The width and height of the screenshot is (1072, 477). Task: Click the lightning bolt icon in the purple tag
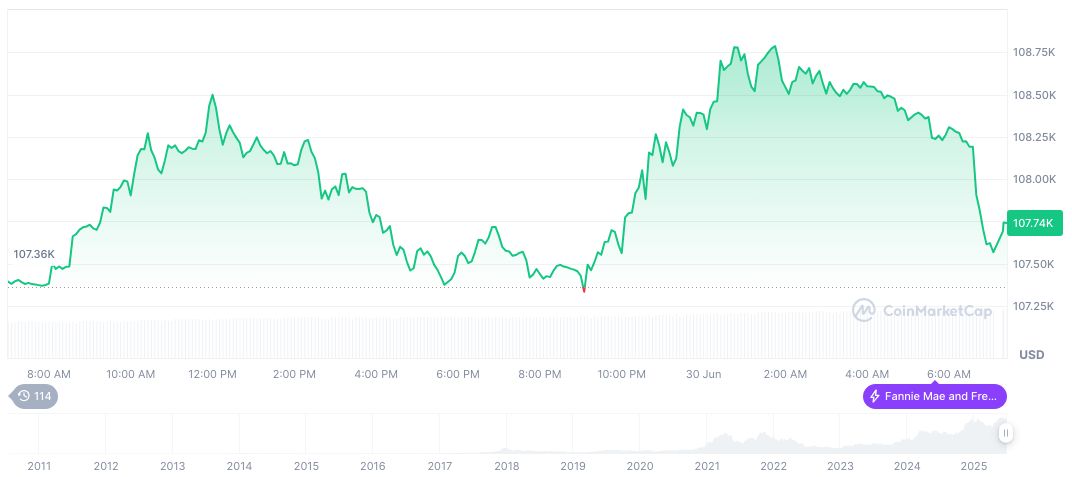click(875, 396)
